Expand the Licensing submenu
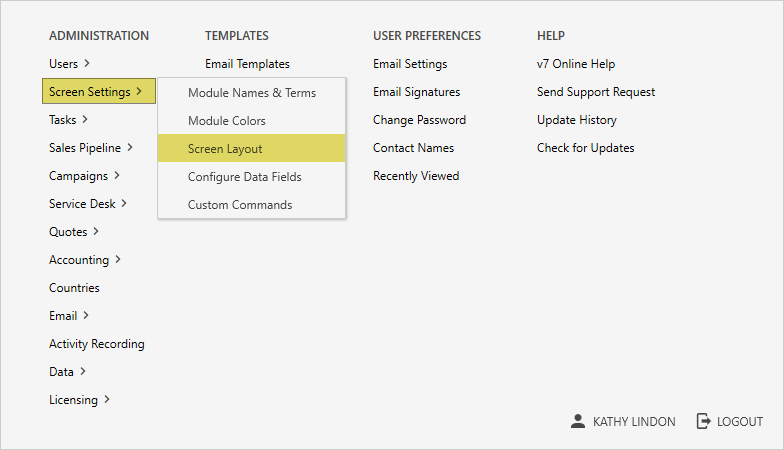Viewport: 784px width, 450px height. (79, 400)
